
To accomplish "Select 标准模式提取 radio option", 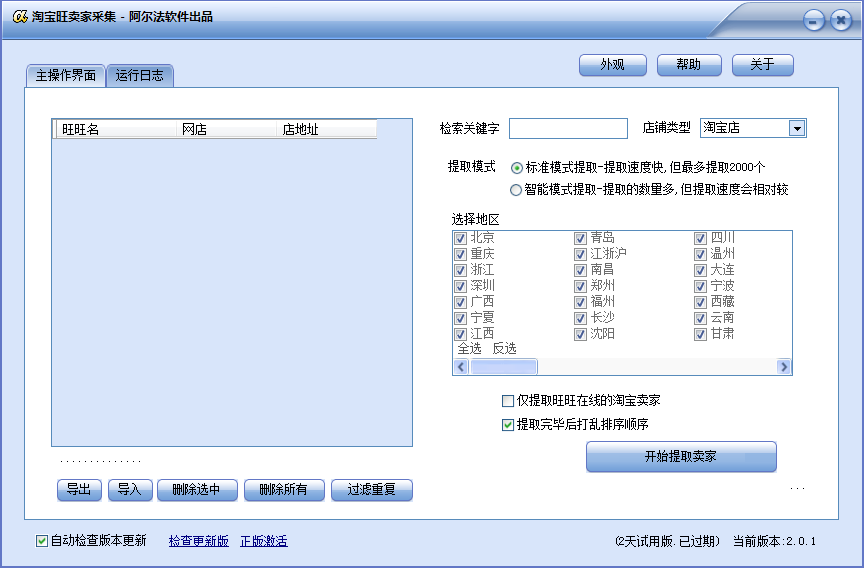I will pos(516,167).
